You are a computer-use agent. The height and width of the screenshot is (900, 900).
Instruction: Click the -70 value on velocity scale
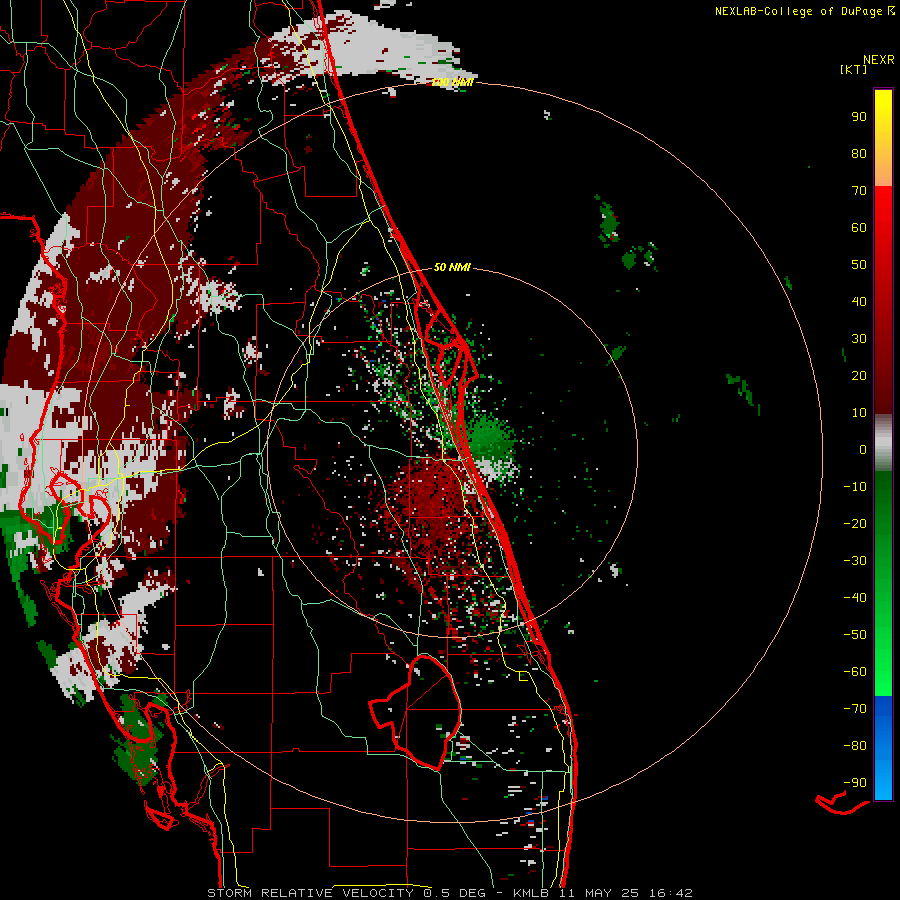point(855,709)
